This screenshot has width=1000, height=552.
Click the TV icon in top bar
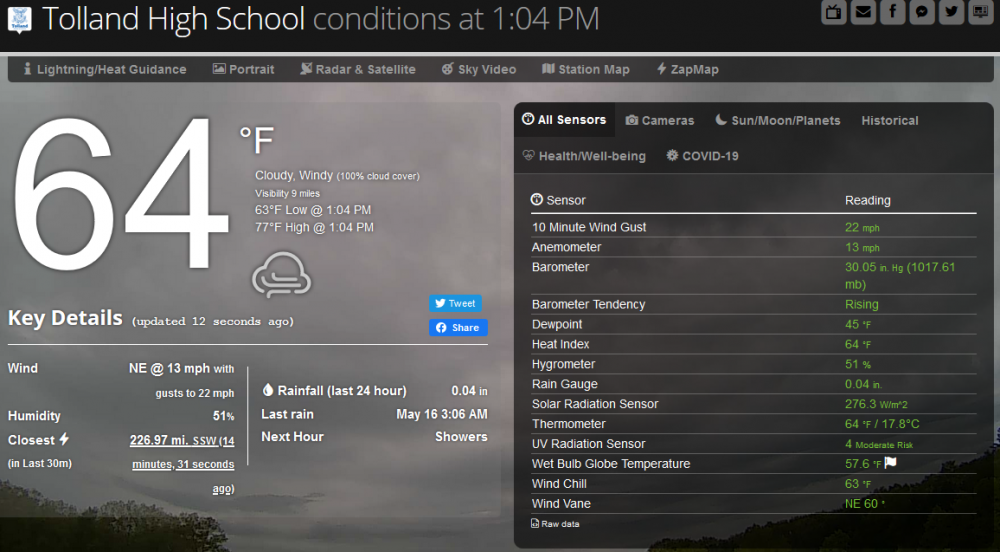tap(834, 11)
